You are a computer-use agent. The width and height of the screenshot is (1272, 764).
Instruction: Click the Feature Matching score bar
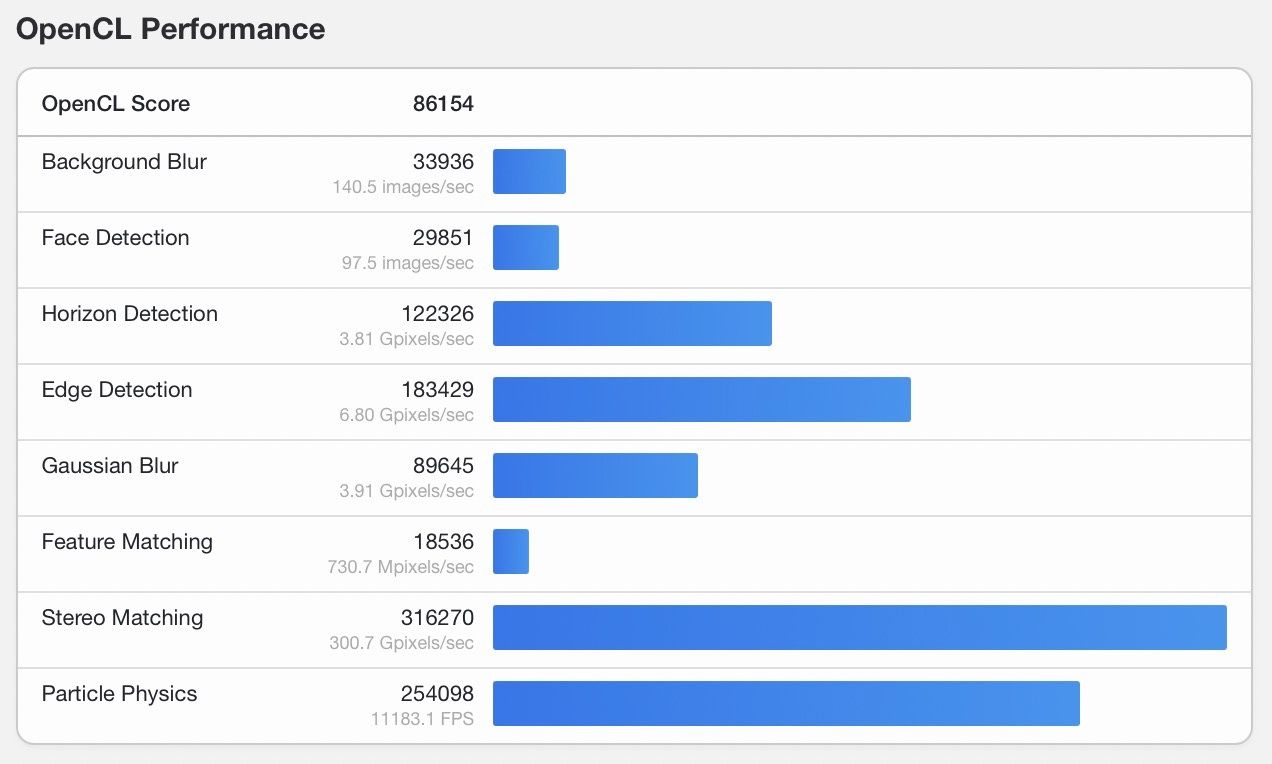[511, 552]
